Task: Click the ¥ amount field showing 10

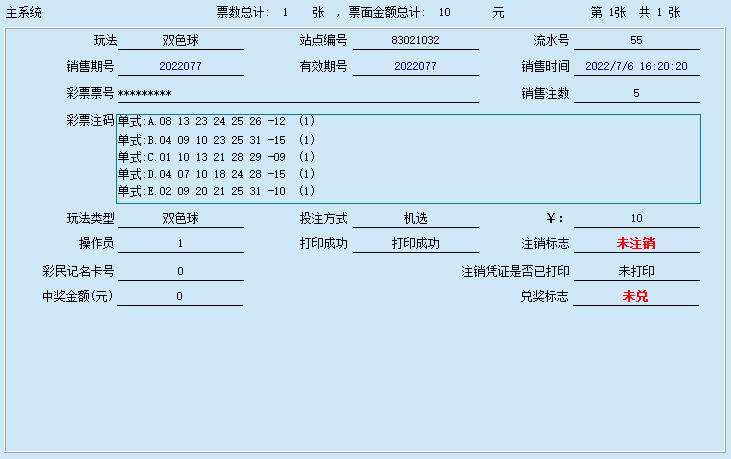Action: point(636,219)
